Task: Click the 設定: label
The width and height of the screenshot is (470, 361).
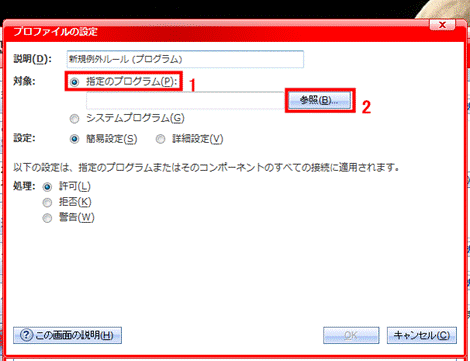Action: click(x=24, y=138)
